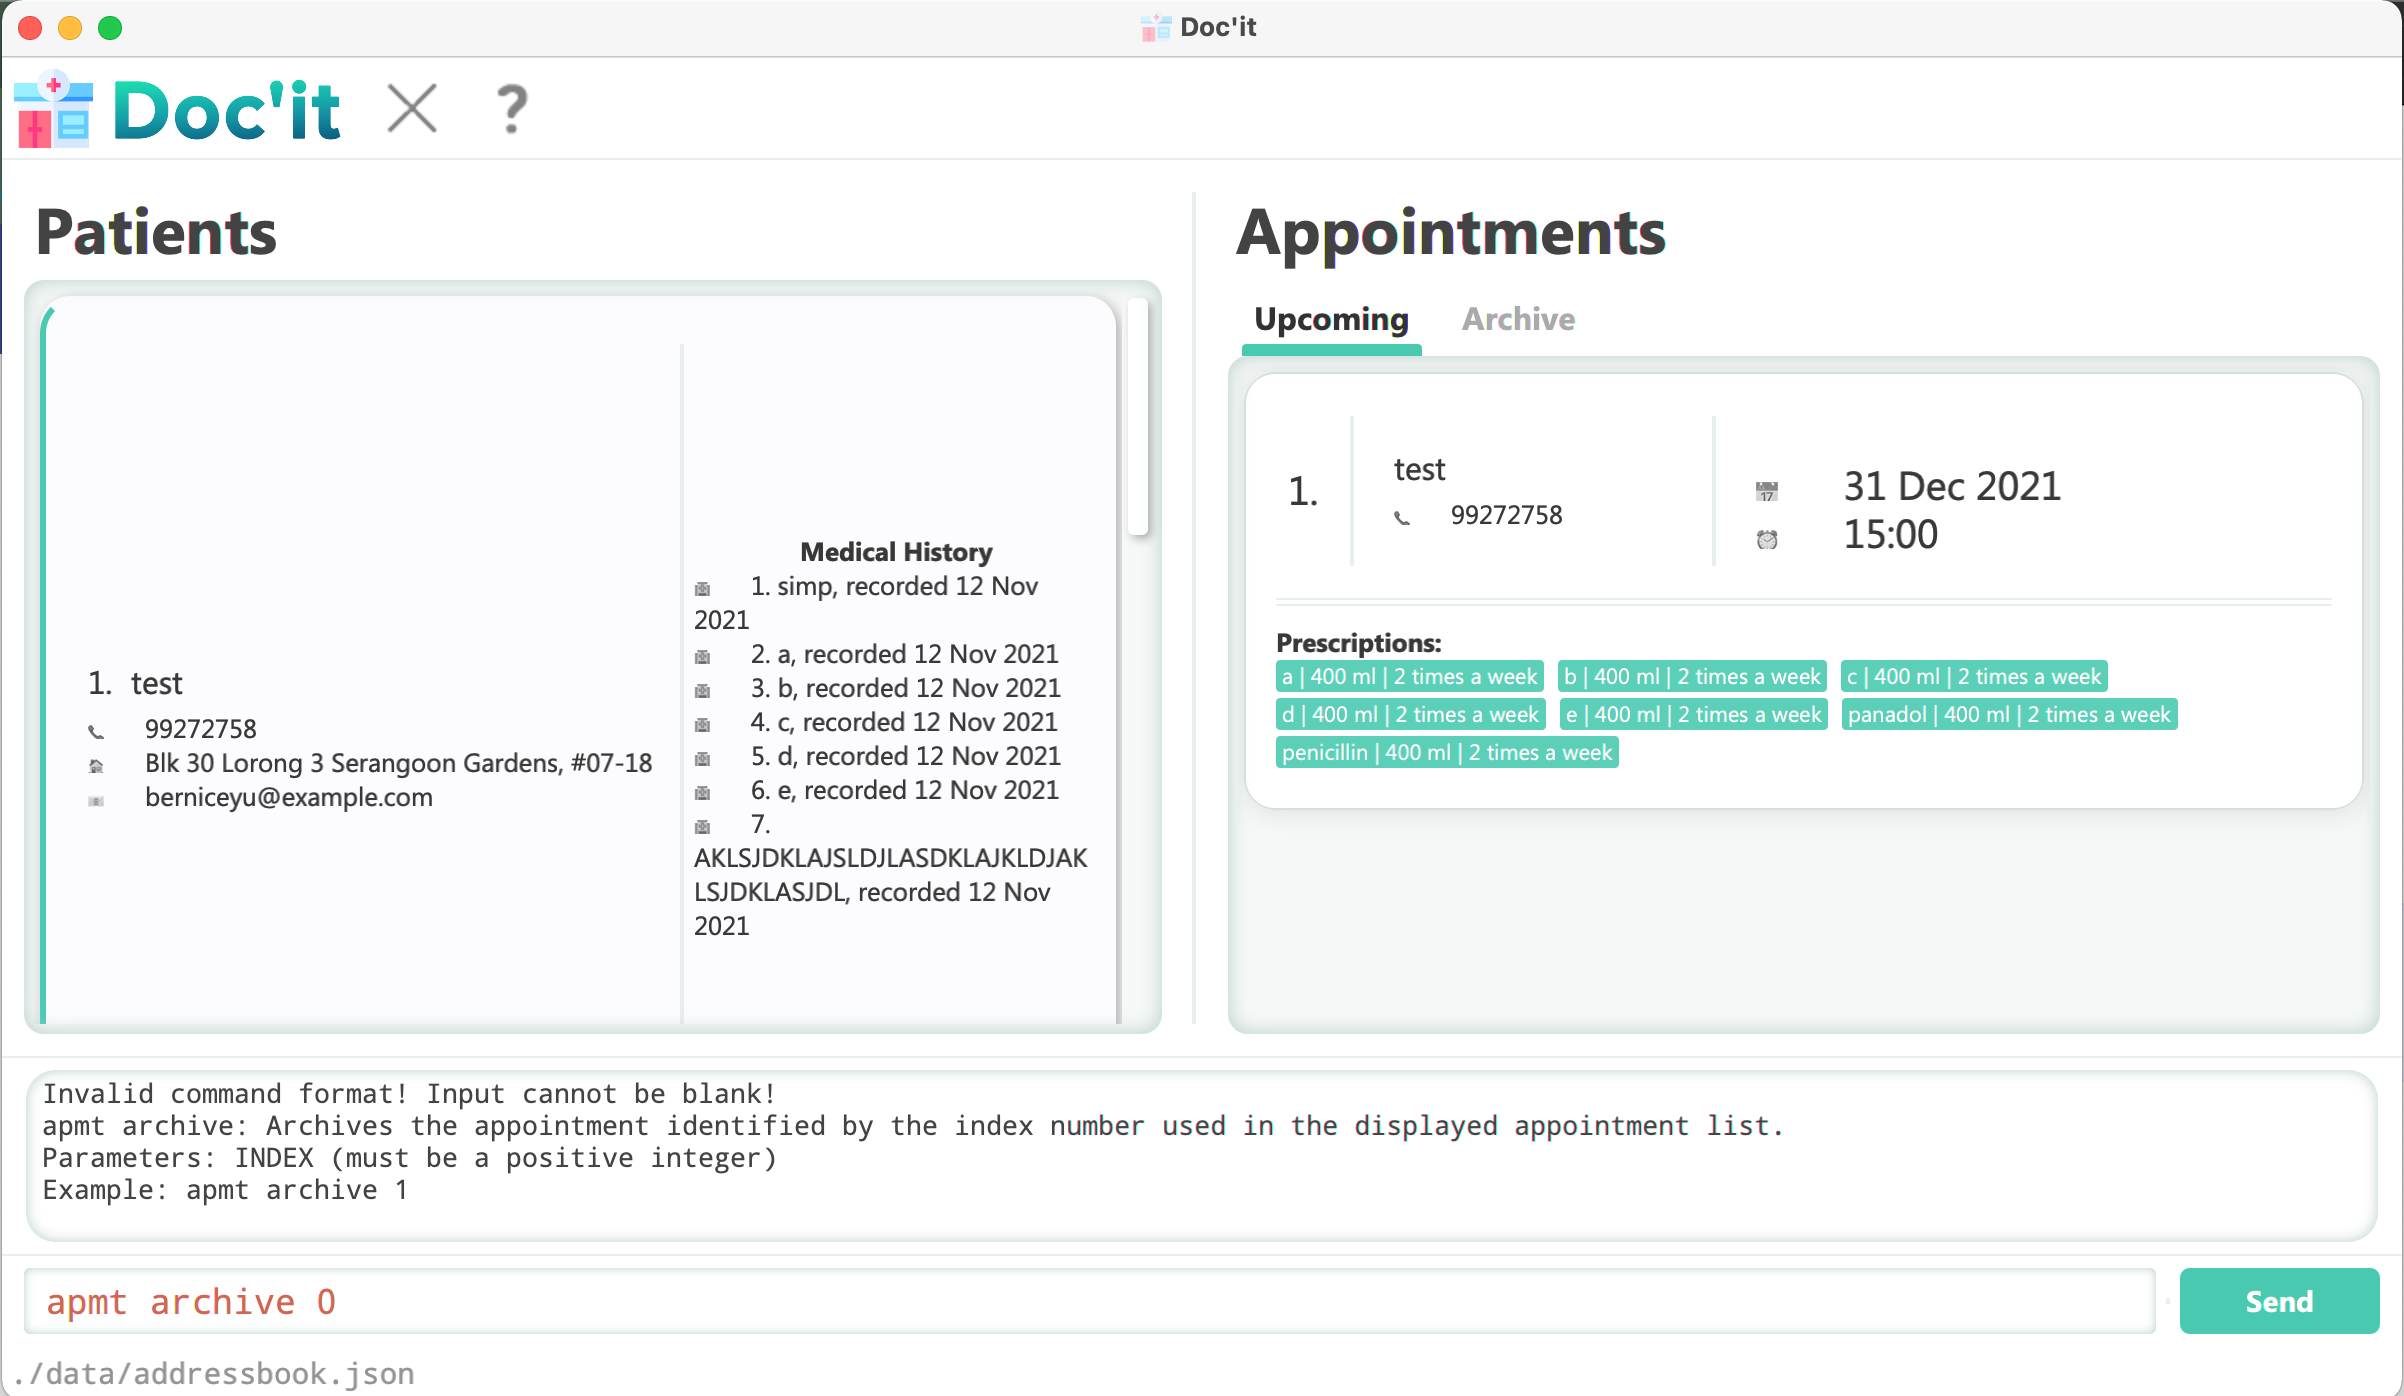Click the help question mark icon
This screenshot has height=1396, width=2404.
pos(512,108)
